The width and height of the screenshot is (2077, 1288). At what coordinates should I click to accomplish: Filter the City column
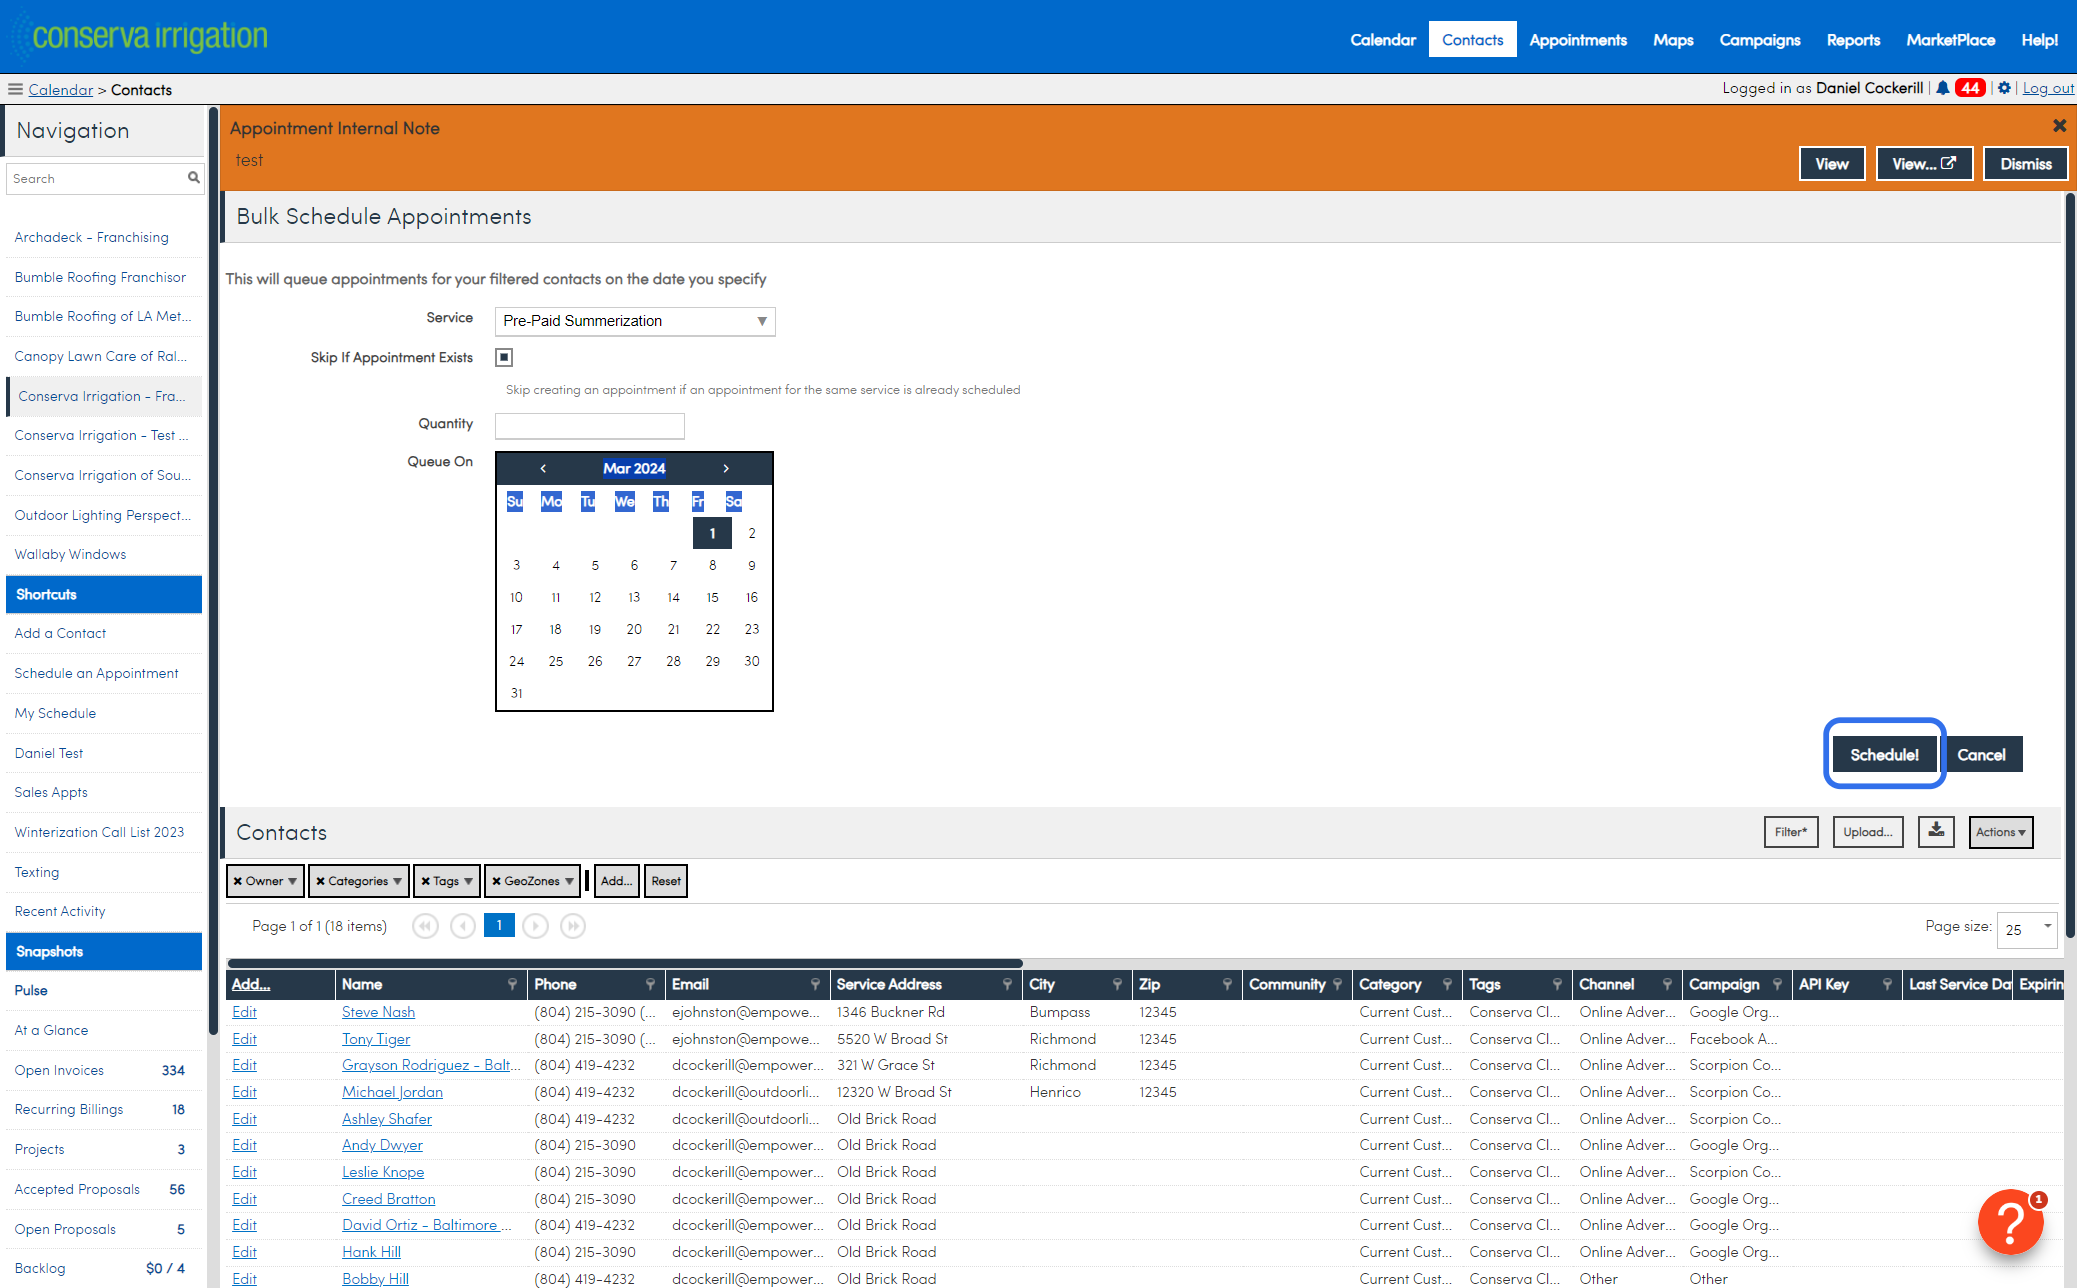point(1117,984)
